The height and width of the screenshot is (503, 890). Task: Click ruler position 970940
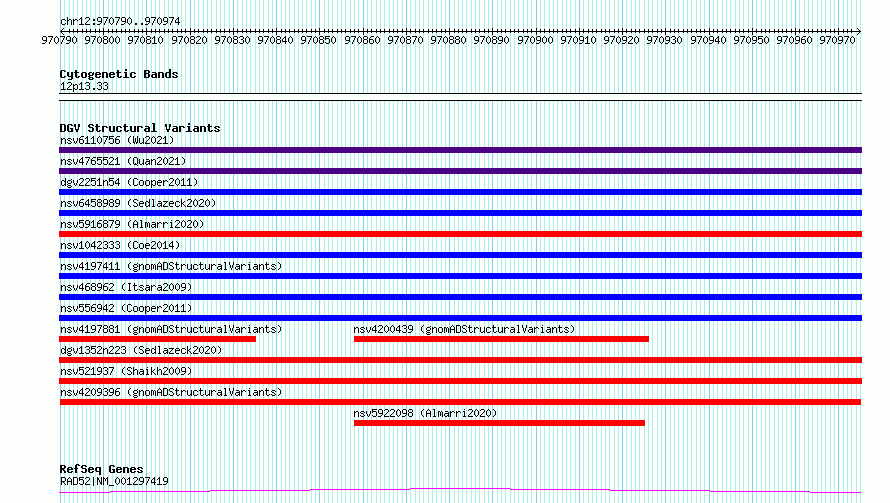[x=709, y=40]
